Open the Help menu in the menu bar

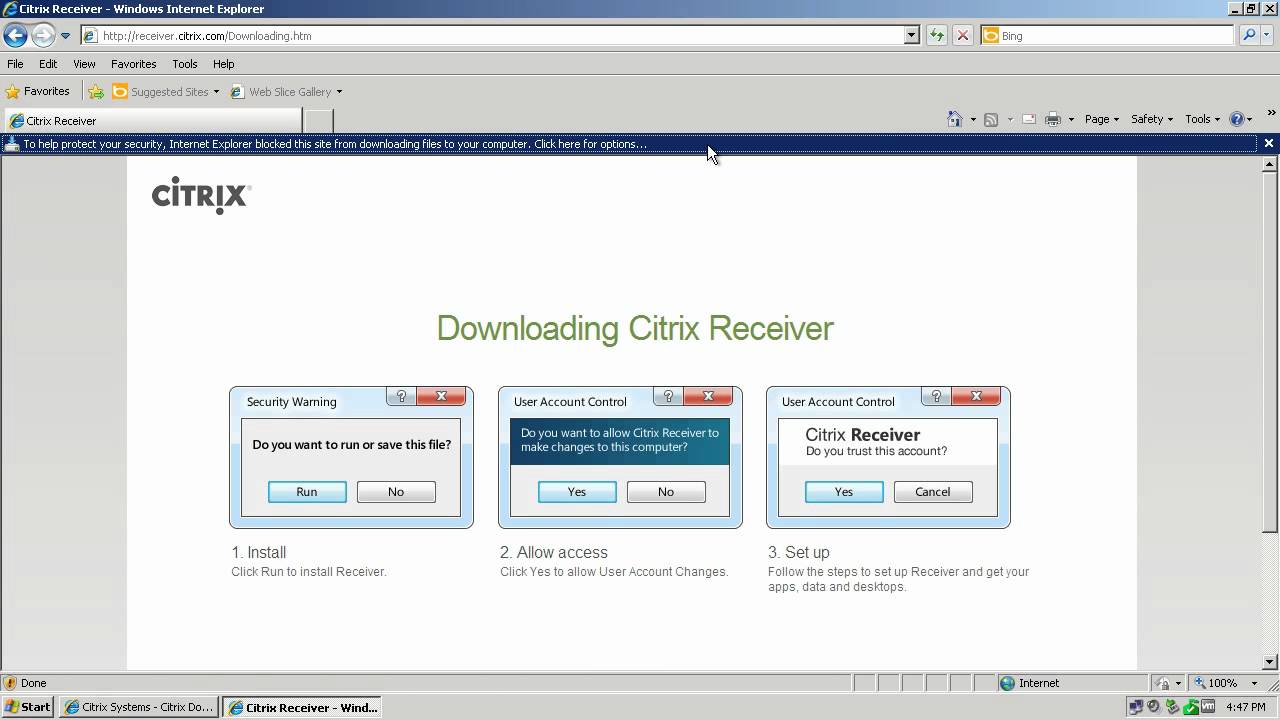[223, 64]
